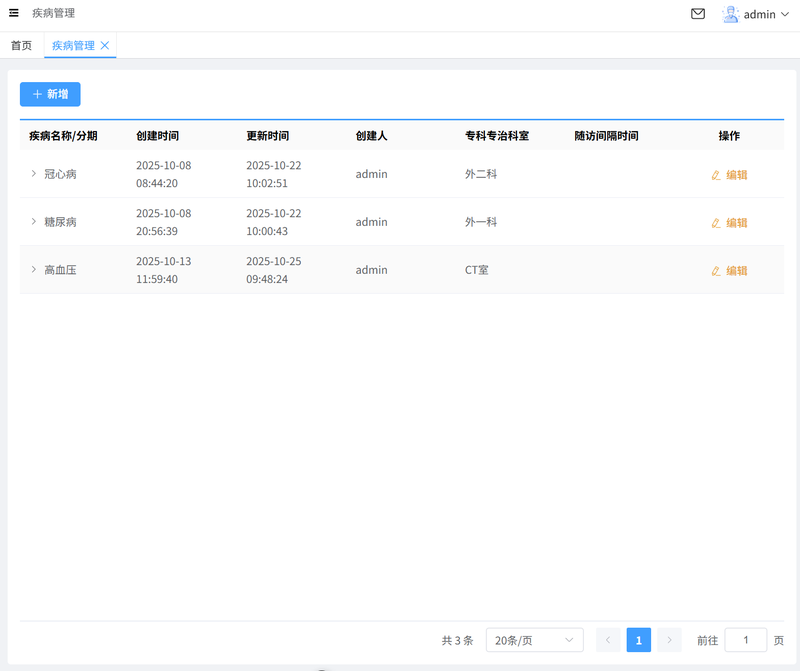Toggle the hamburger sidebar menu icon
This screenshot has height=671, width=800.
pyautogui.click(x=14, y=14)
